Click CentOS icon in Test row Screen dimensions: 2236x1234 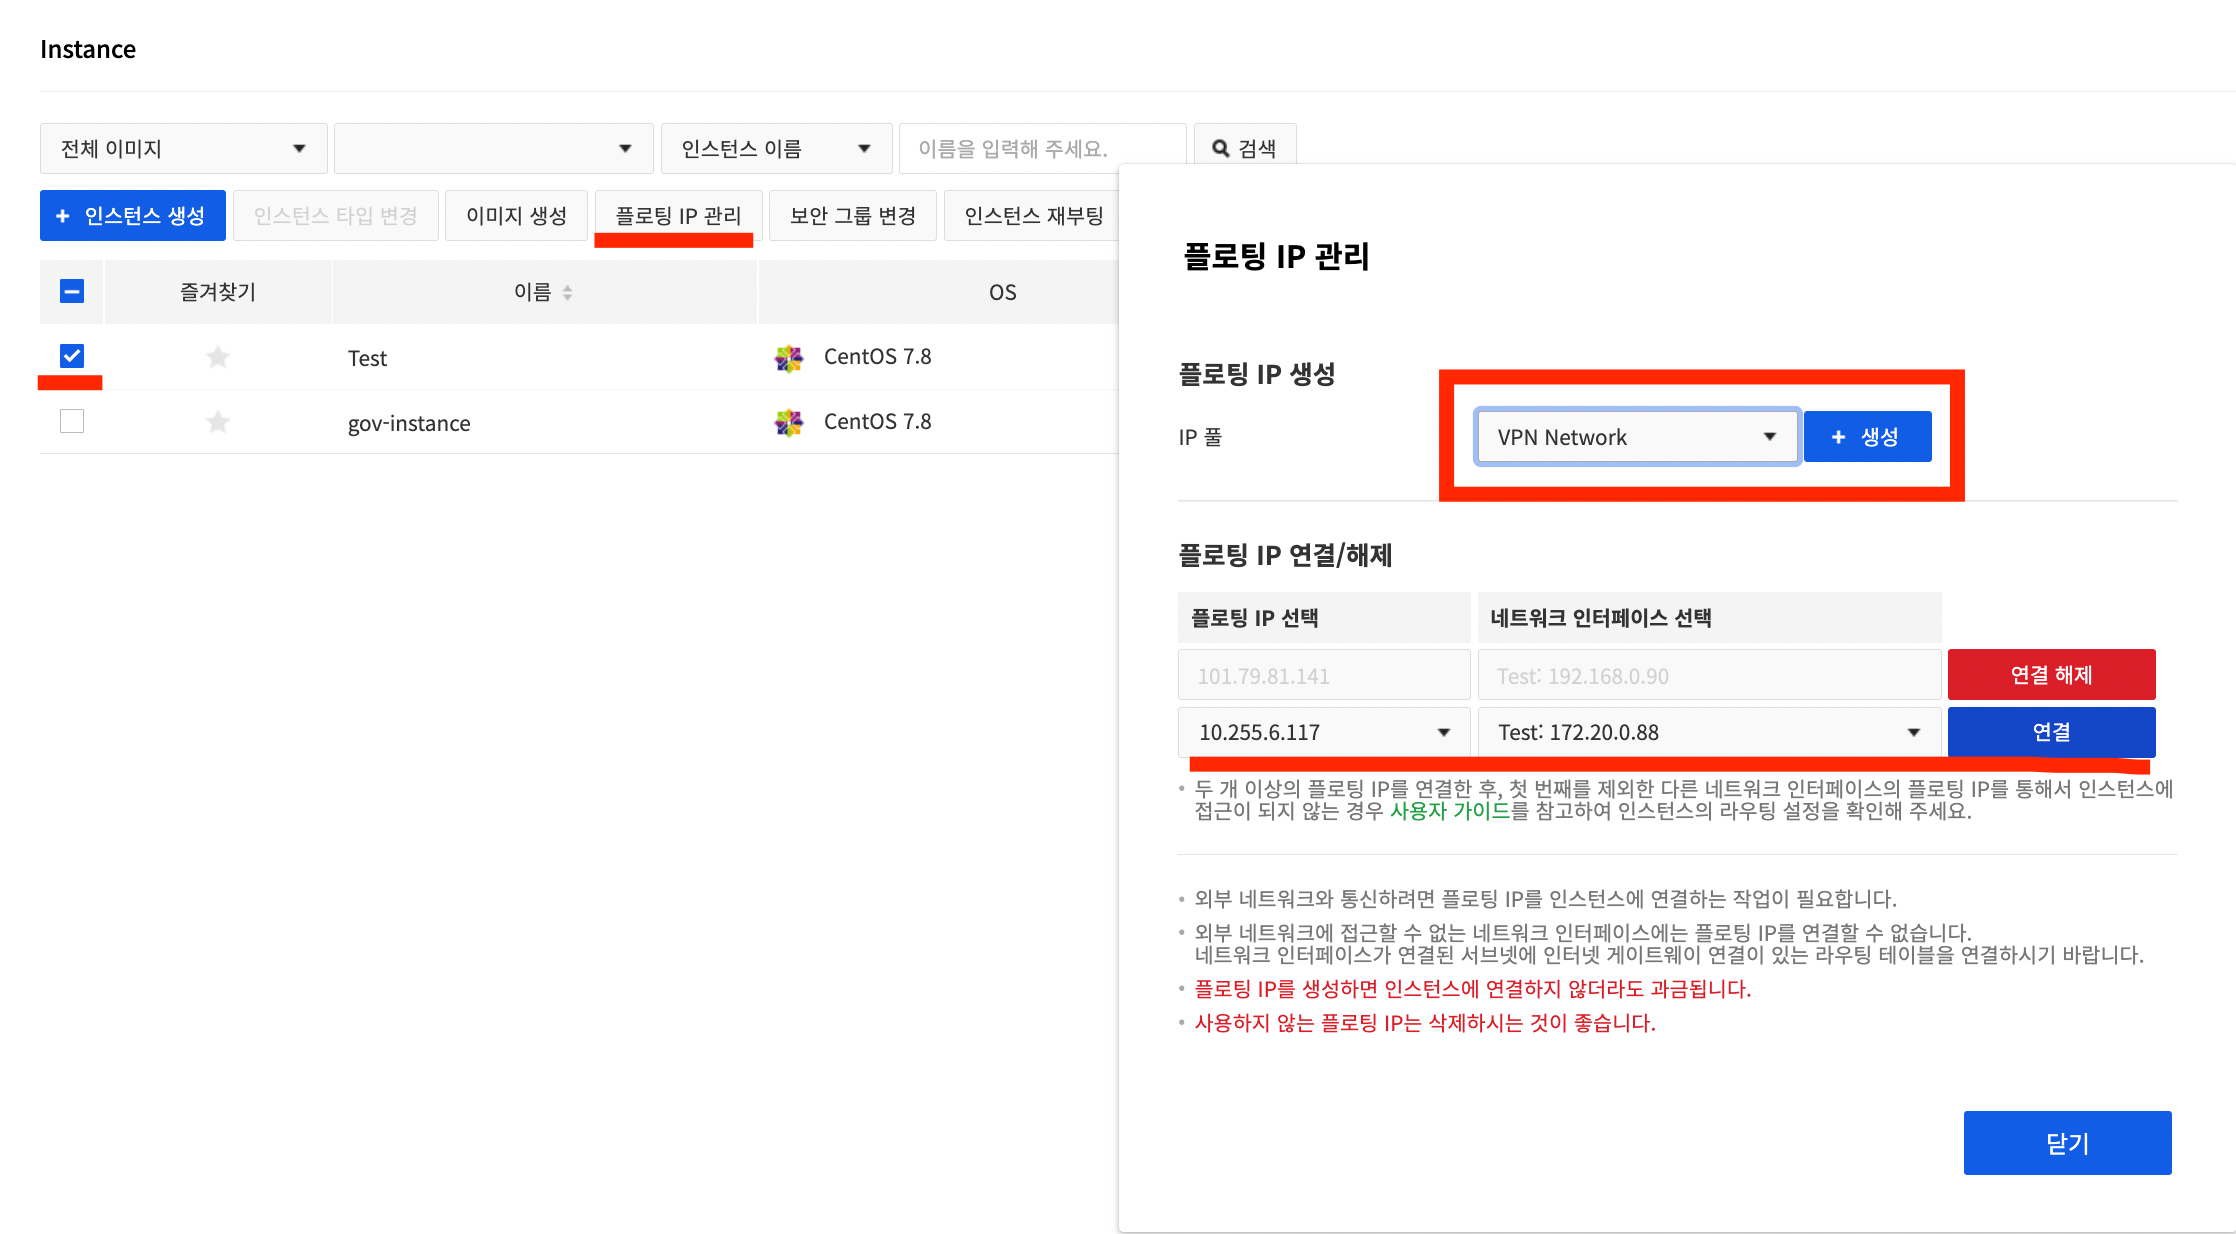(x=789, y=358)
